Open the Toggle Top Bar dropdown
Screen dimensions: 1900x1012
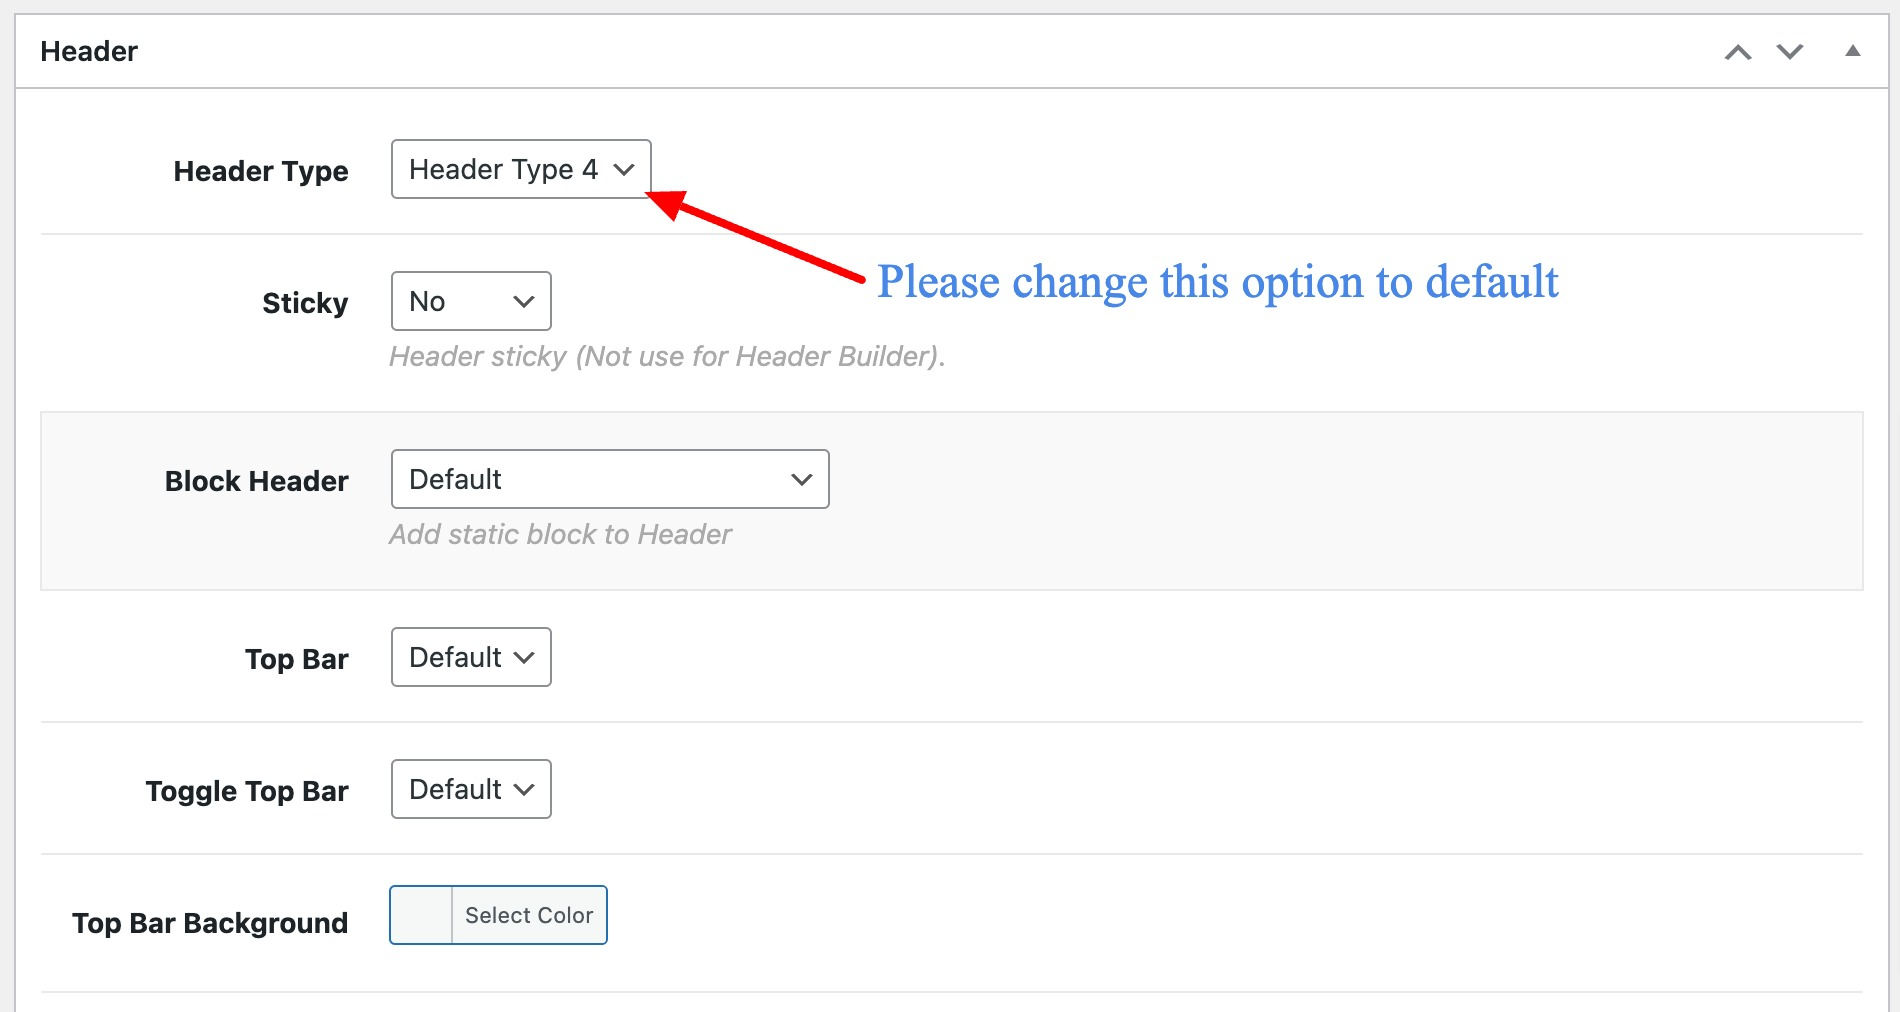(x=471, y=790)
